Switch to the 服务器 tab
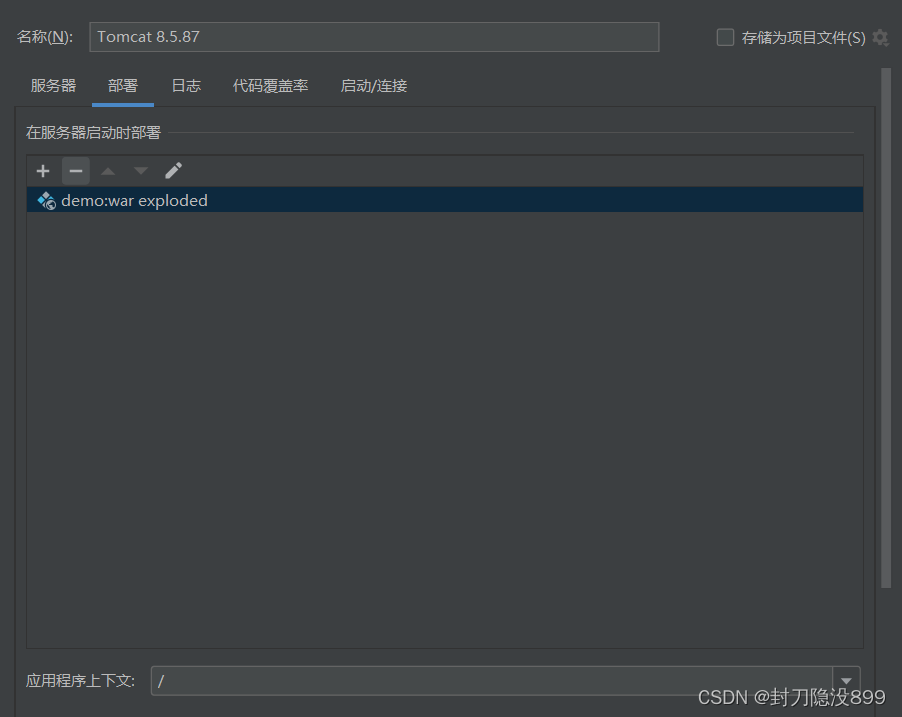The height and width of the screenshot is (717, 902). click(x=53, y=86)
